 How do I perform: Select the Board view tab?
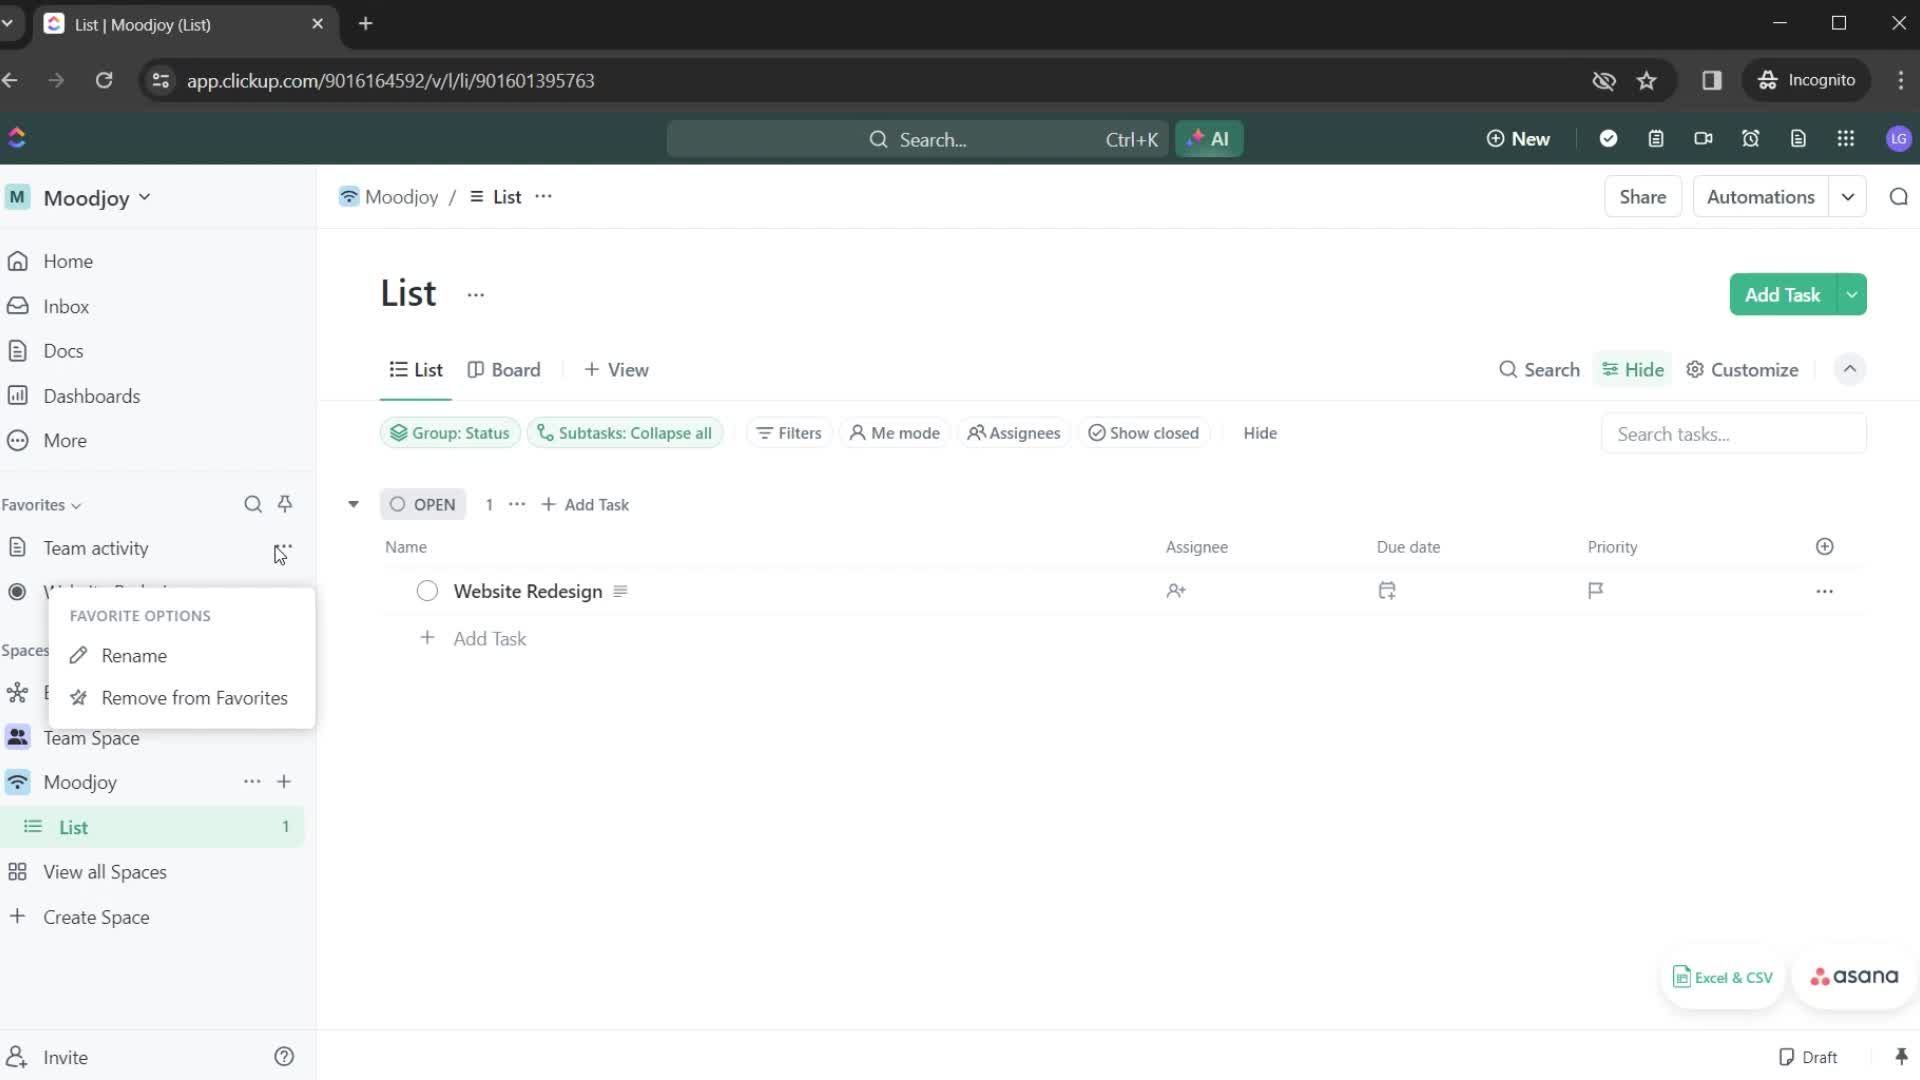[x=506, y=368]
